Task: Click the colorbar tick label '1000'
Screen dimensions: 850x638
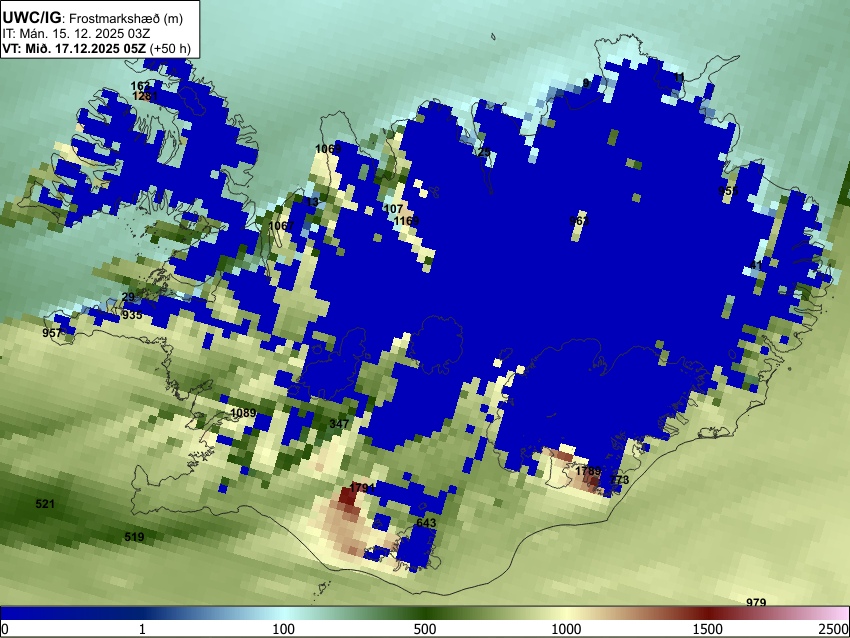Action: coord(566,629)
